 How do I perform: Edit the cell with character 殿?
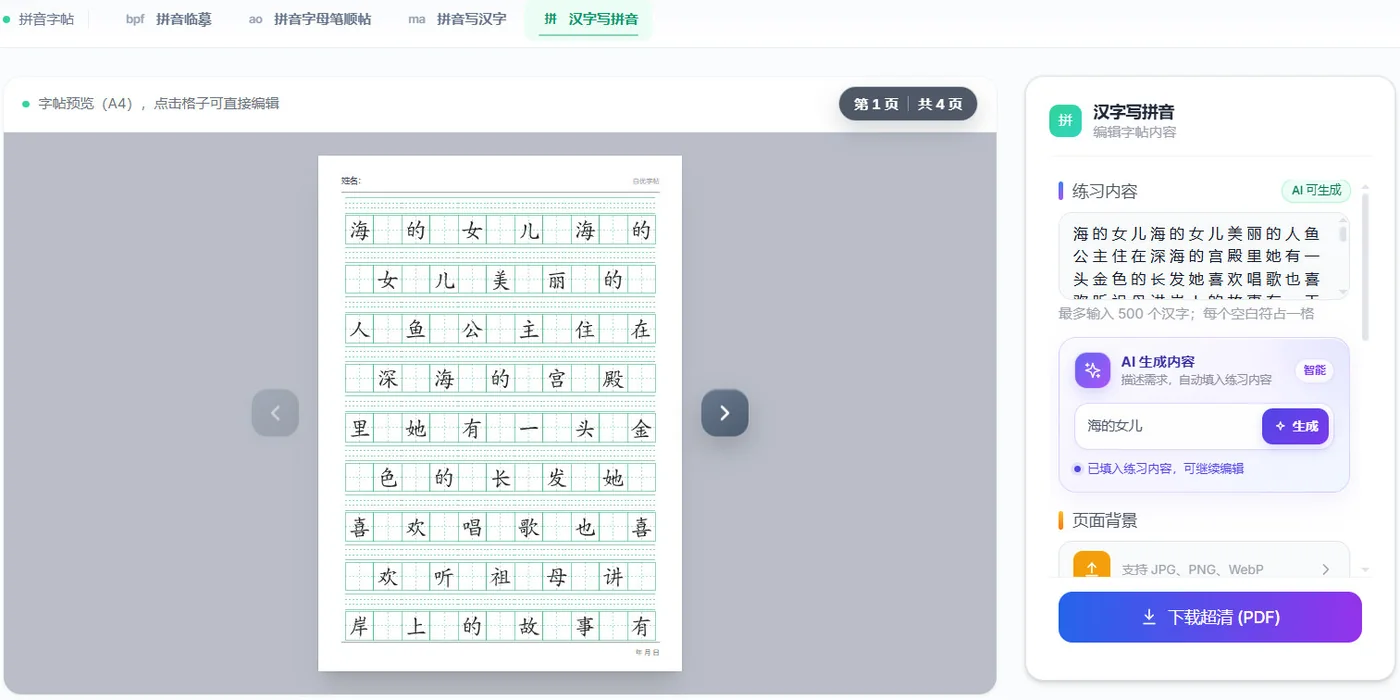[613, 379]
